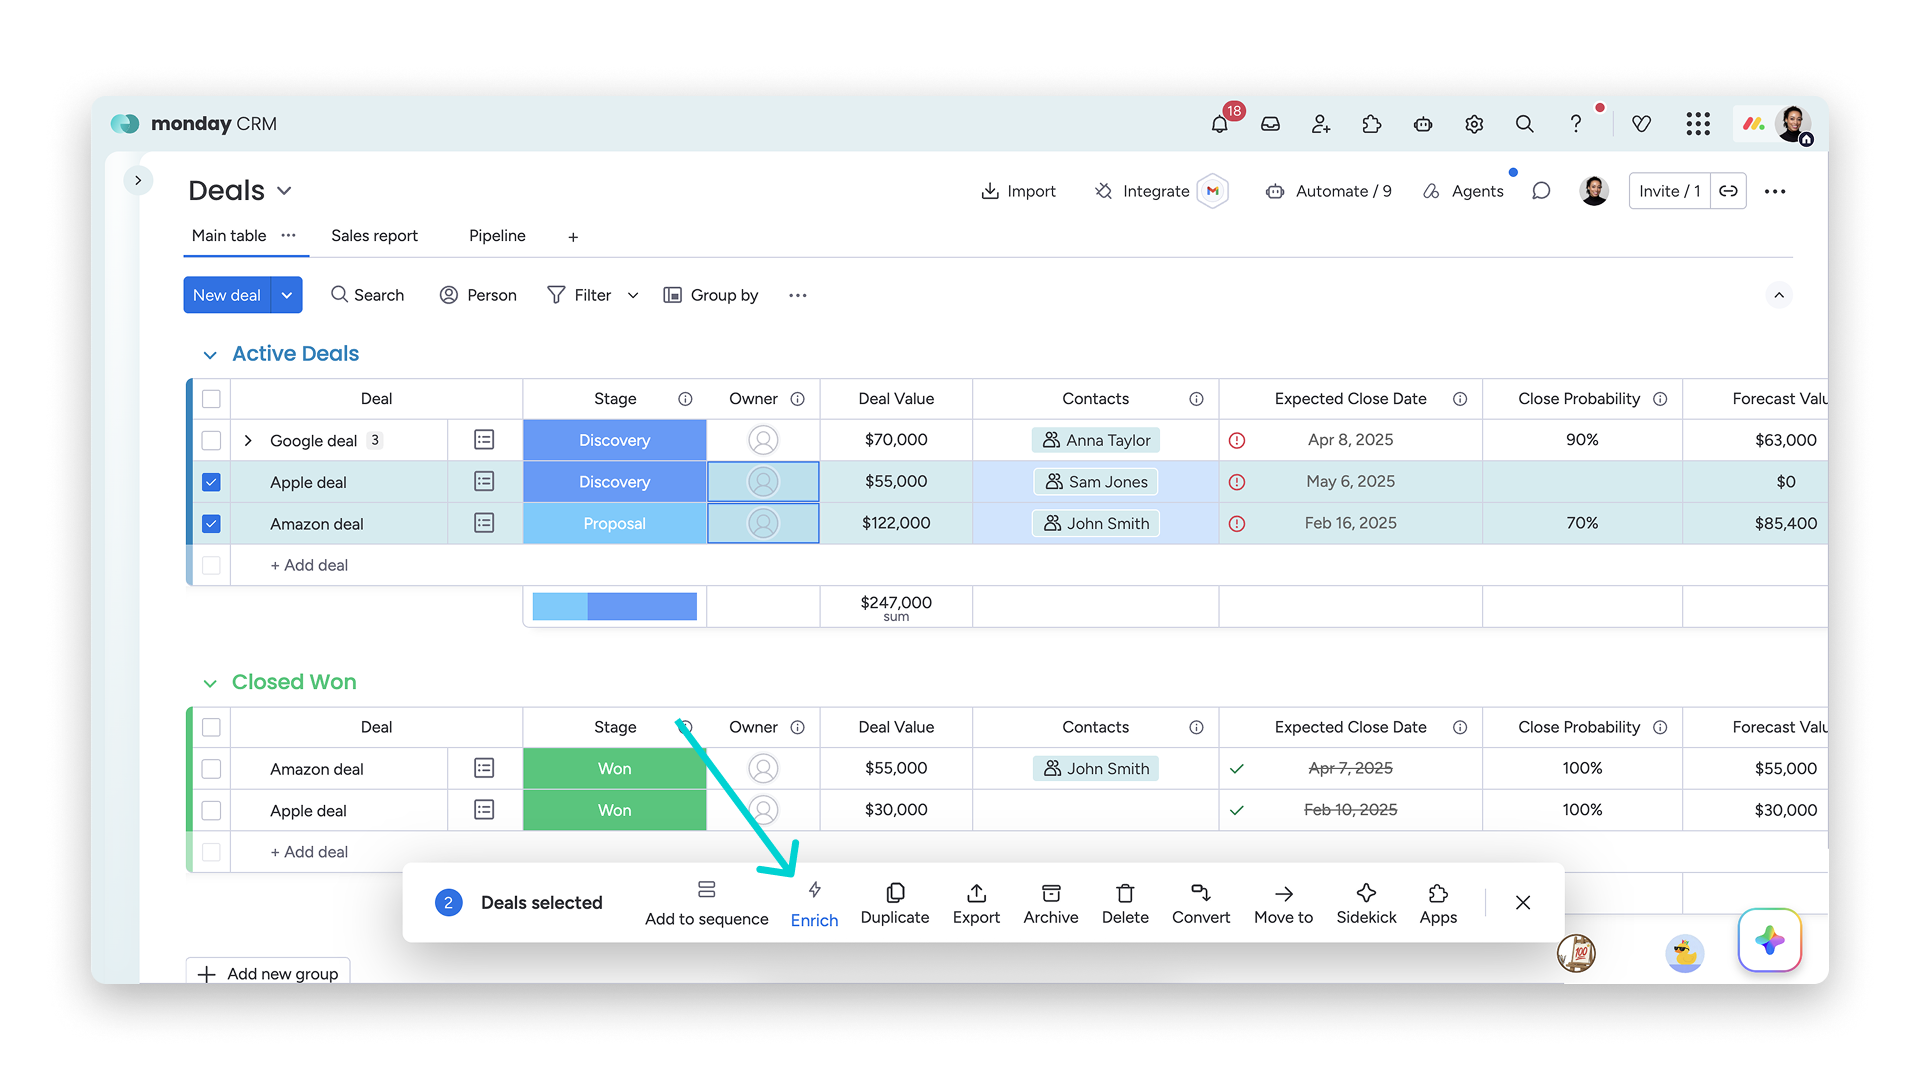Uncheck the Apple deal in Active Deals
1920x1080 pixels.
click(x=211, y=482)
